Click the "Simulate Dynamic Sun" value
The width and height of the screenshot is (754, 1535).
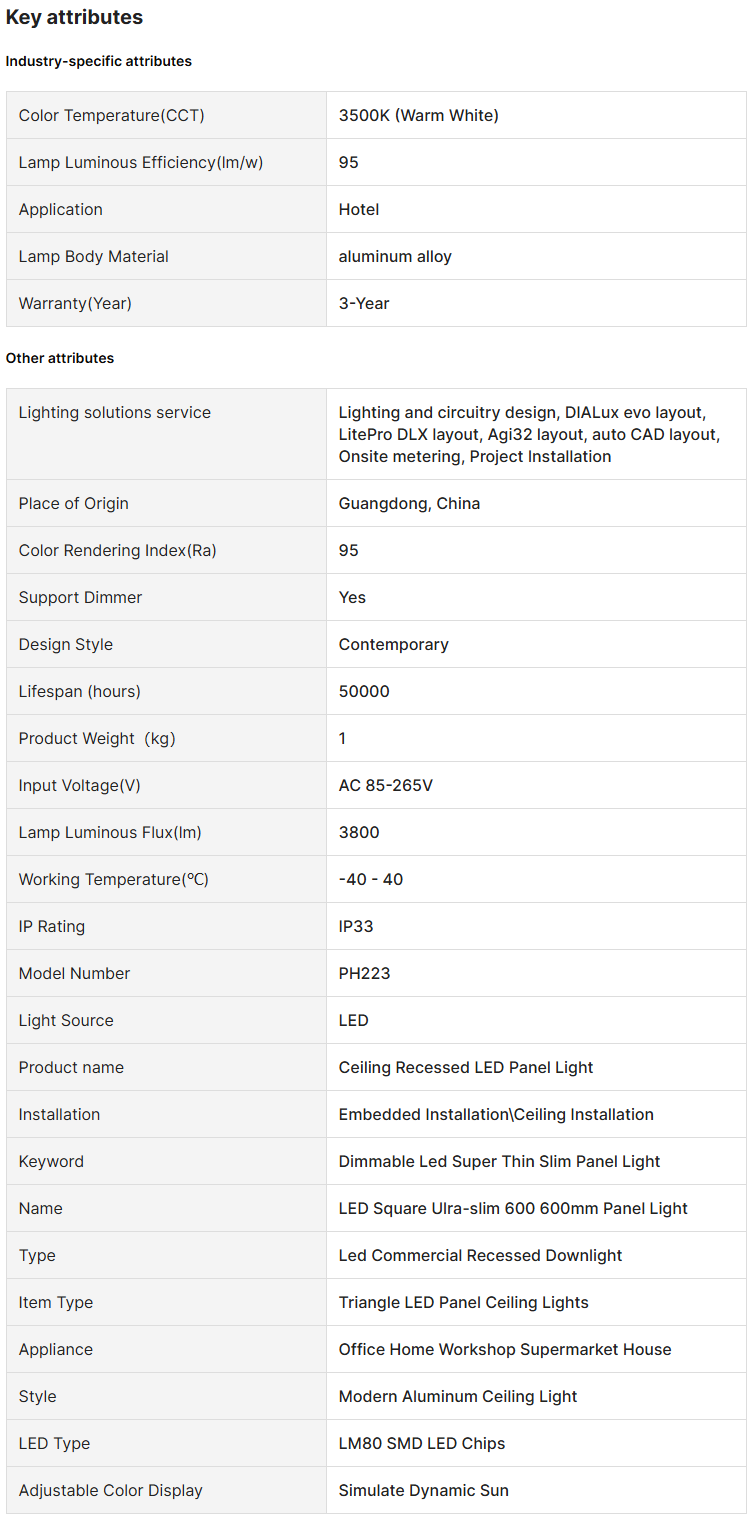423,1490
